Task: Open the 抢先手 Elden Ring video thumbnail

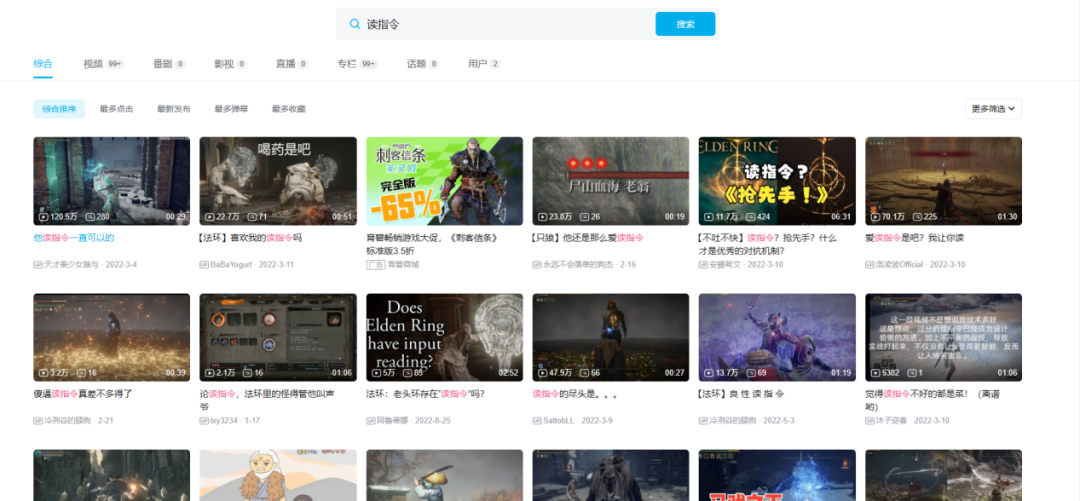Action: click(x=776, y=180)
